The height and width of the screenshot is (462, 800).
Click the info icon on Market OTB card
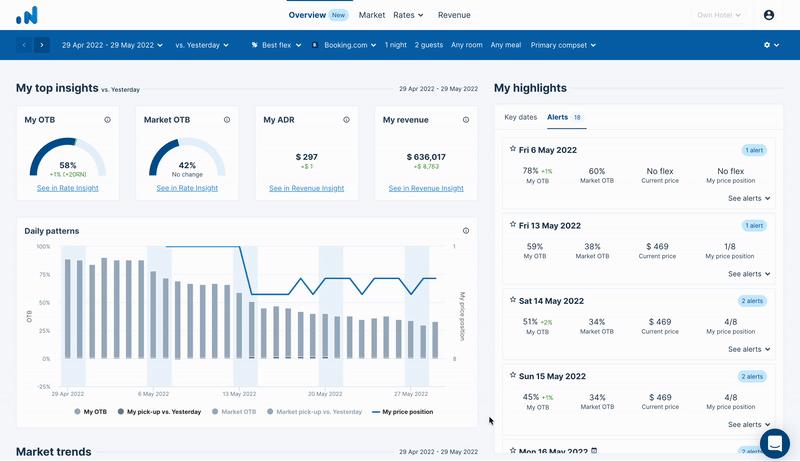(227, 120)
